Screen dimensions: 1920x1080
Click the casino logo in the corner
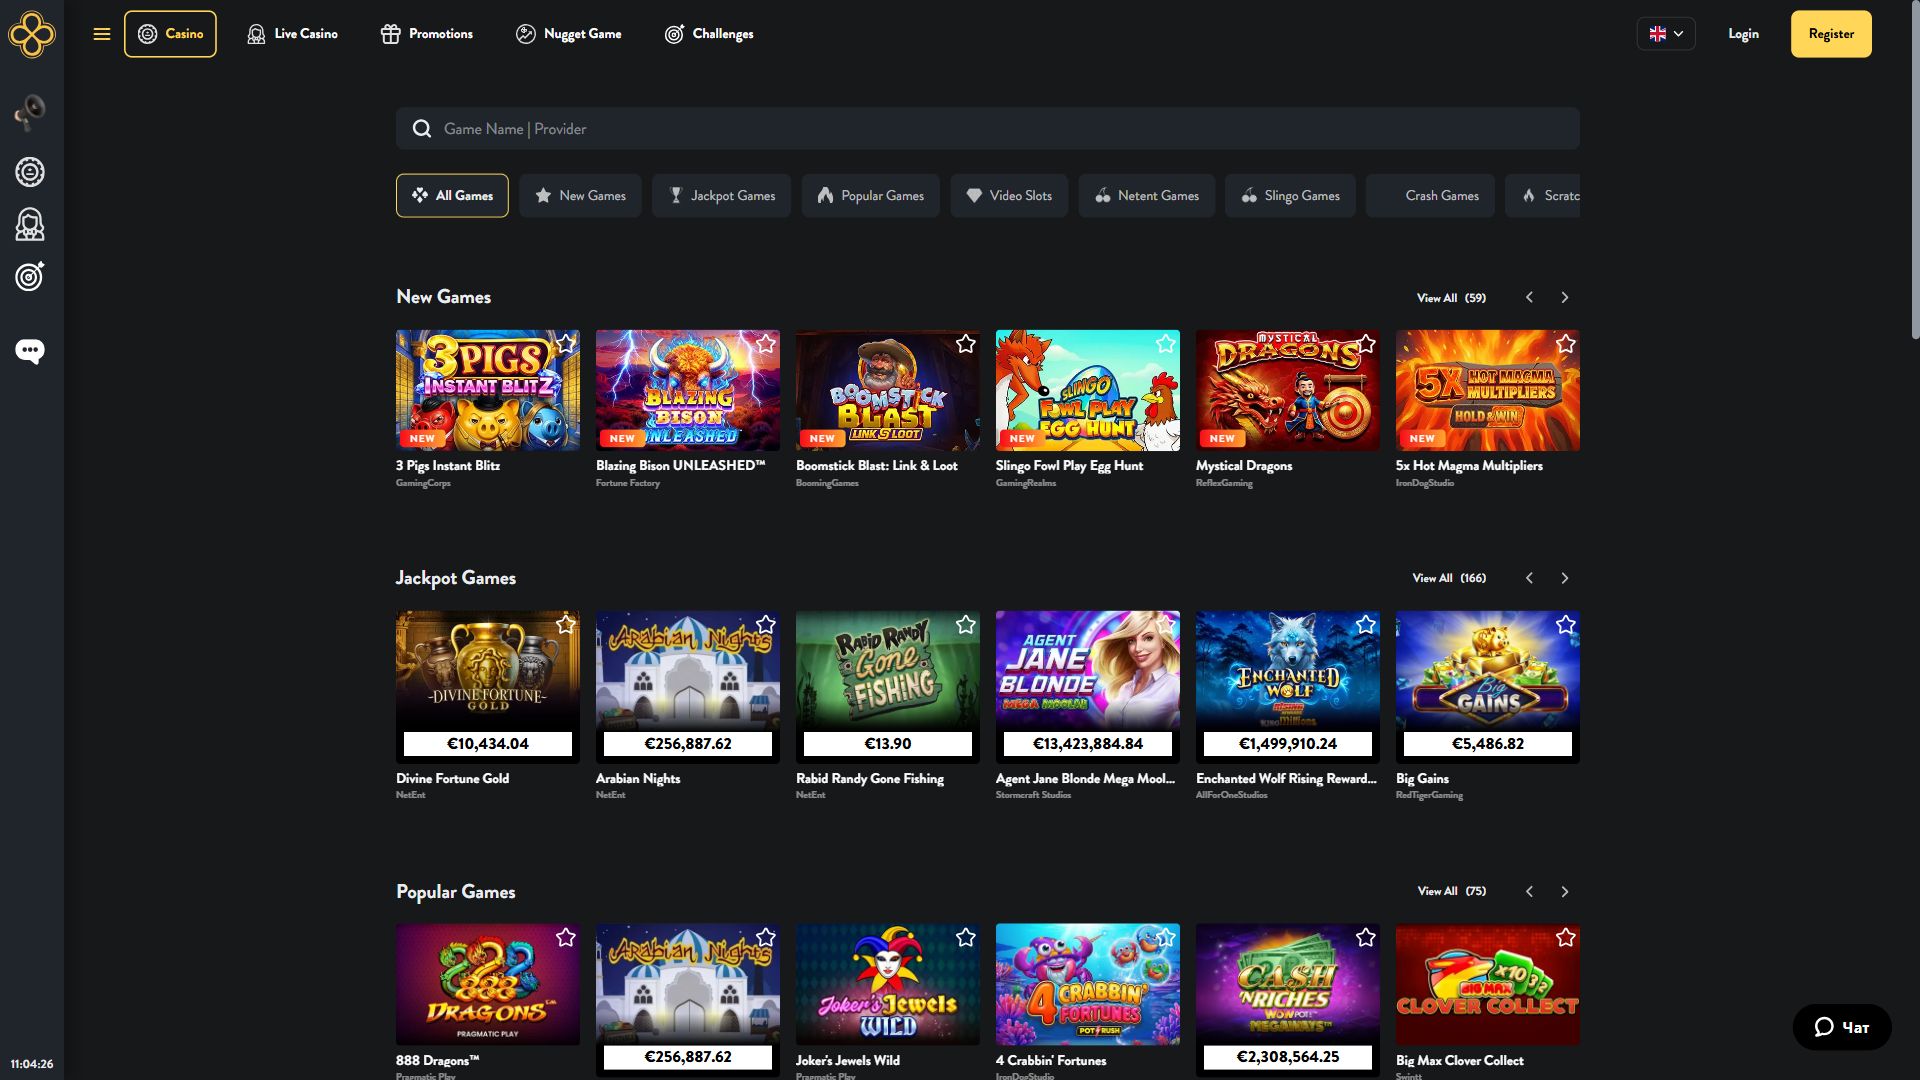coord(32,34)
